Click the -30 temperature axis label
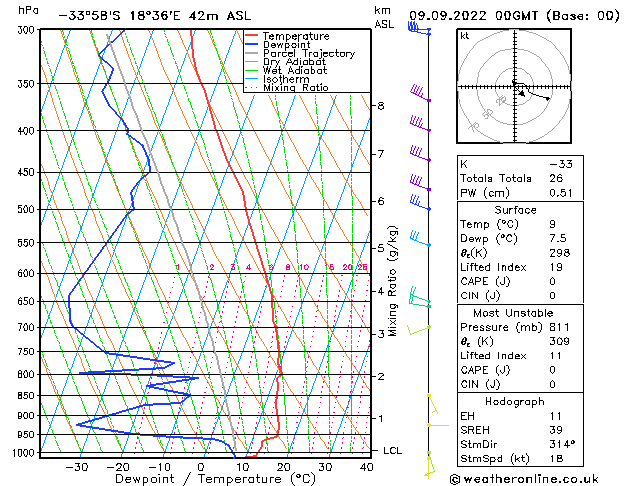629x486 pixels. [76, 467]
